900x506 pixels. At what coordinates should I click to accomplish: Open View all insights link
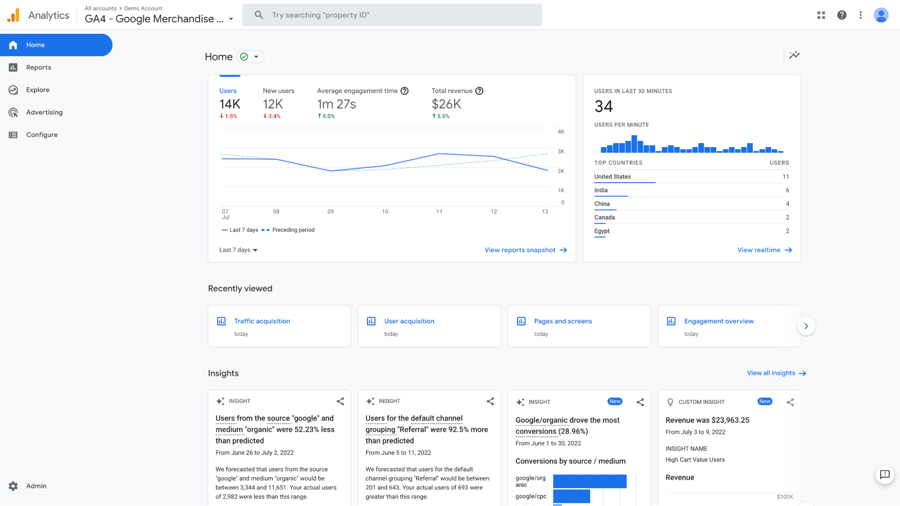[x=776, y=373]
